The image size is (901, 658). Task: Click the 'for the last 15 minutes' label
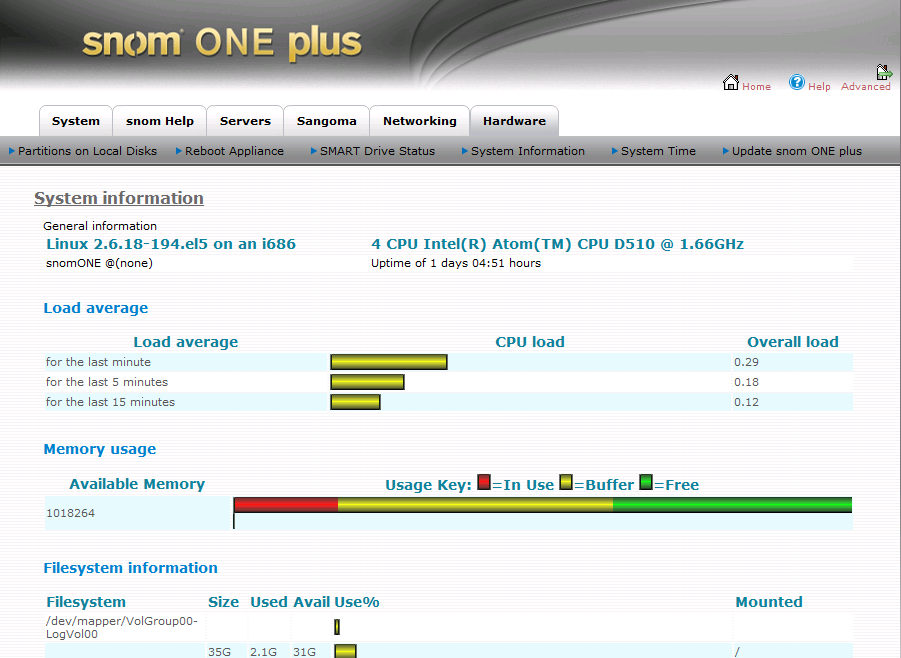tap(110, 402)
